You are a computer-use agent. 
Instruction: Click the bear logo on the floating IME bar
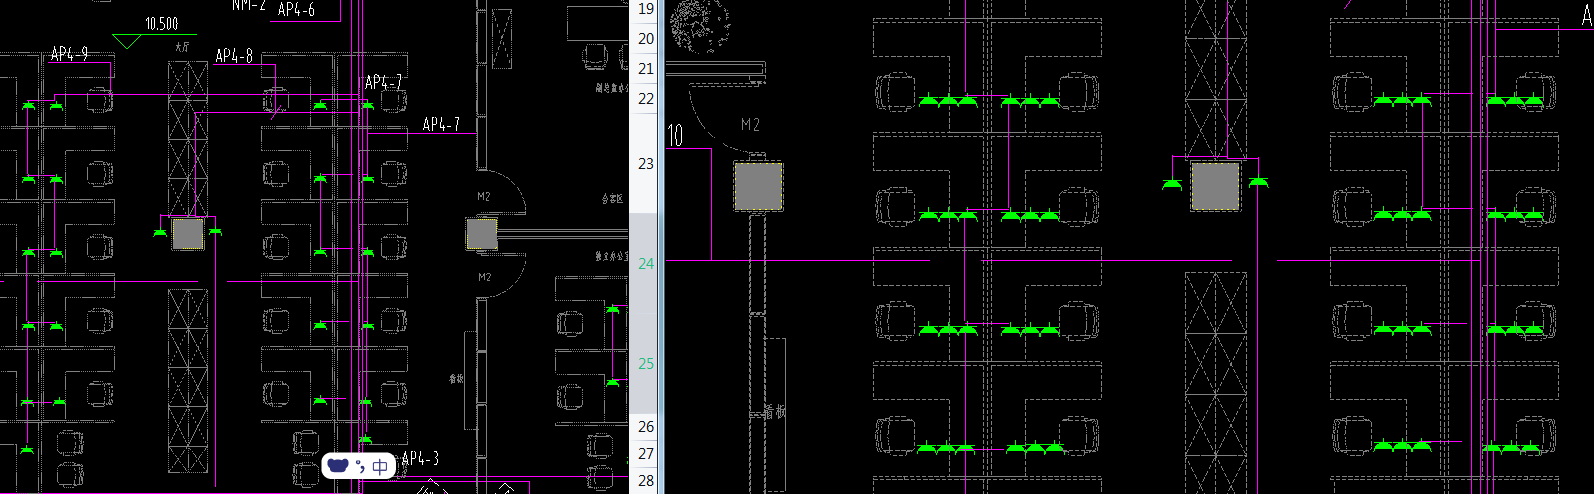pyautogui.click(x=338, y=466)
